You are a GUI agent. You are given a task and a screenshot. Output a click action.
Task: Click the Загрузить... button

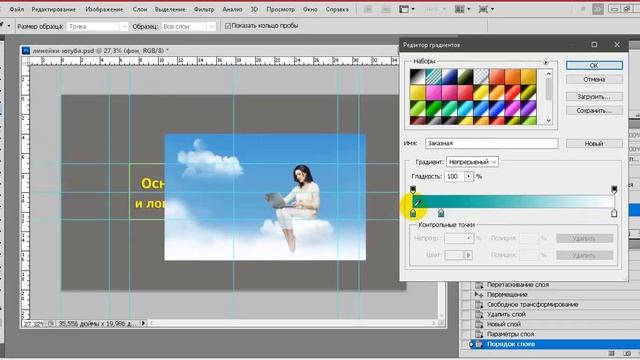pos(594,97)
